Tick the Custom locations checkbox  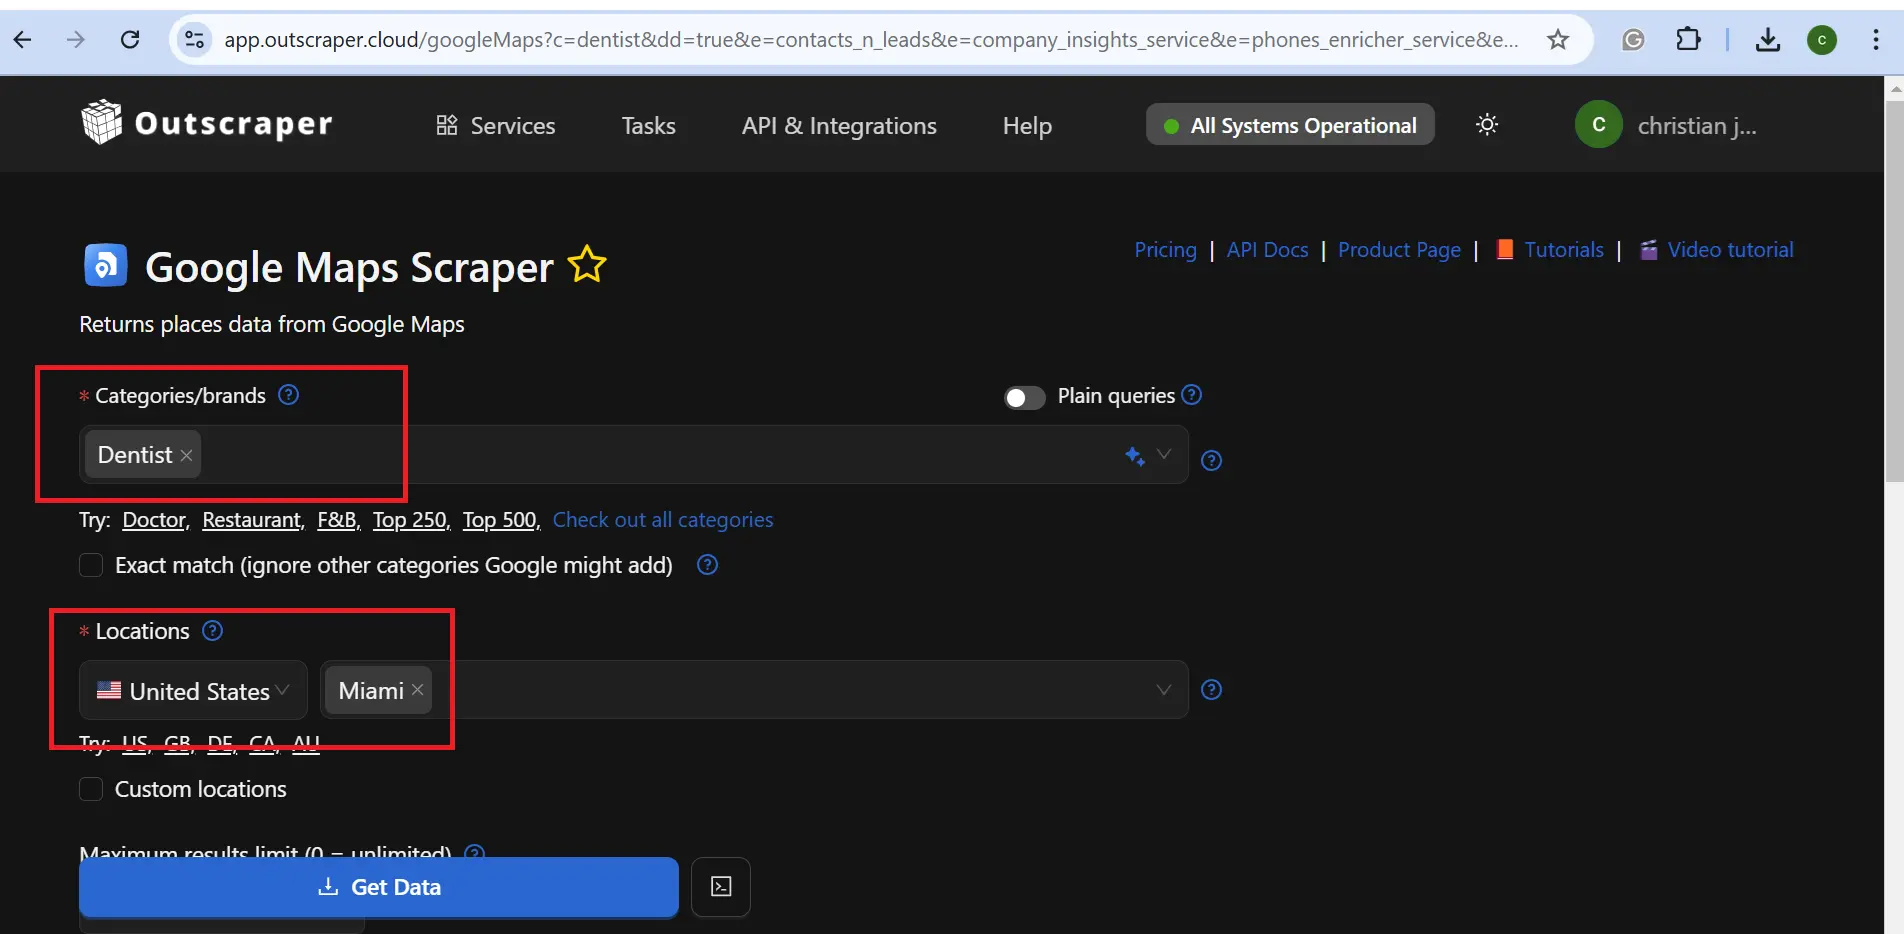click(91, 790)
